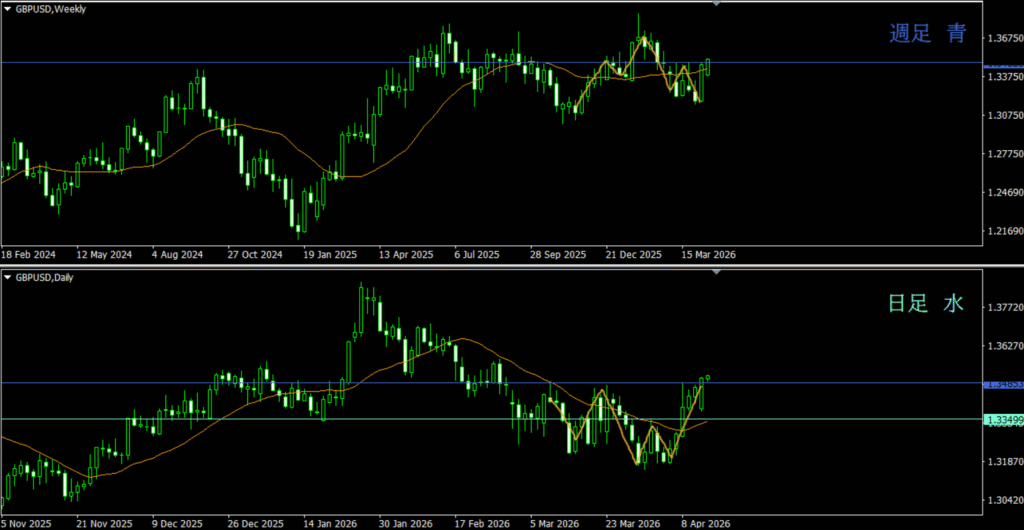Click the 19 Jan 2025 weekly date label
Screen dimensions: 1024x530
[330, 255]
